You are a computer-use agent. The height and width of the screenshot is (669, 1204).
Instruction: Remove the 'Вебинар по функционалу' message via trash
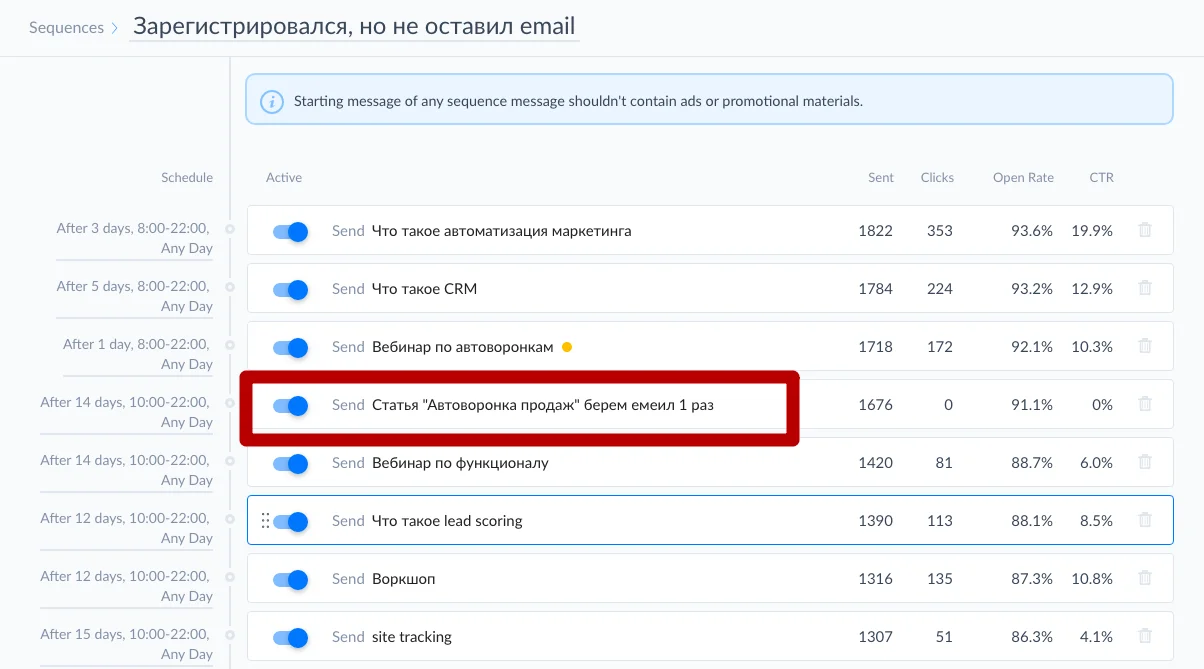[x=1145, y=463]
